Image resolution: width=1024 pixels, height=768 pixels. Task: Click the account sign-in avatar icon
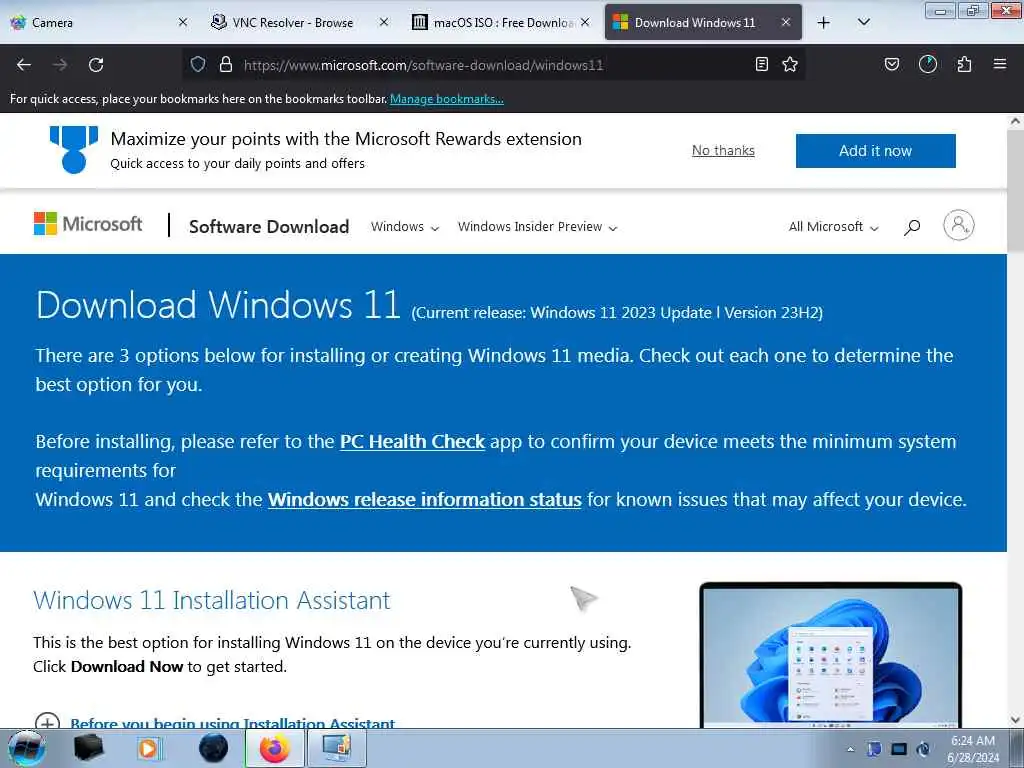(x=959, y=225)
